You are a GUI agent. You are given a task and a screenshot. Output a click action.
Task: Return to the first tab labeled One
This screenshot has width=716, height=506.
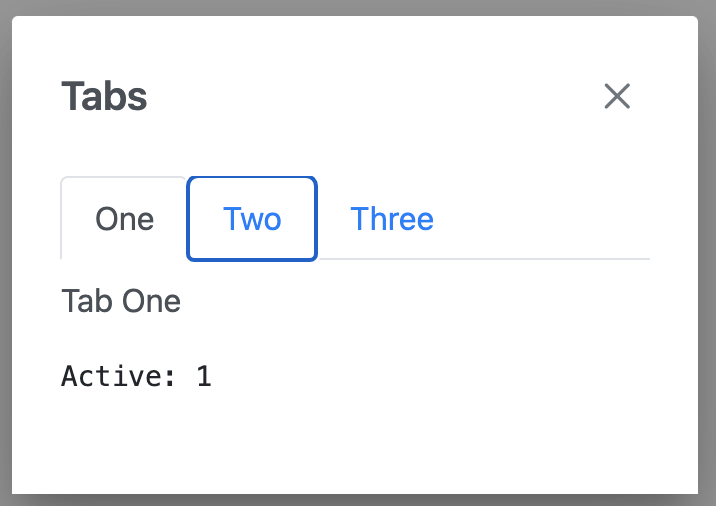click(125, 219)
